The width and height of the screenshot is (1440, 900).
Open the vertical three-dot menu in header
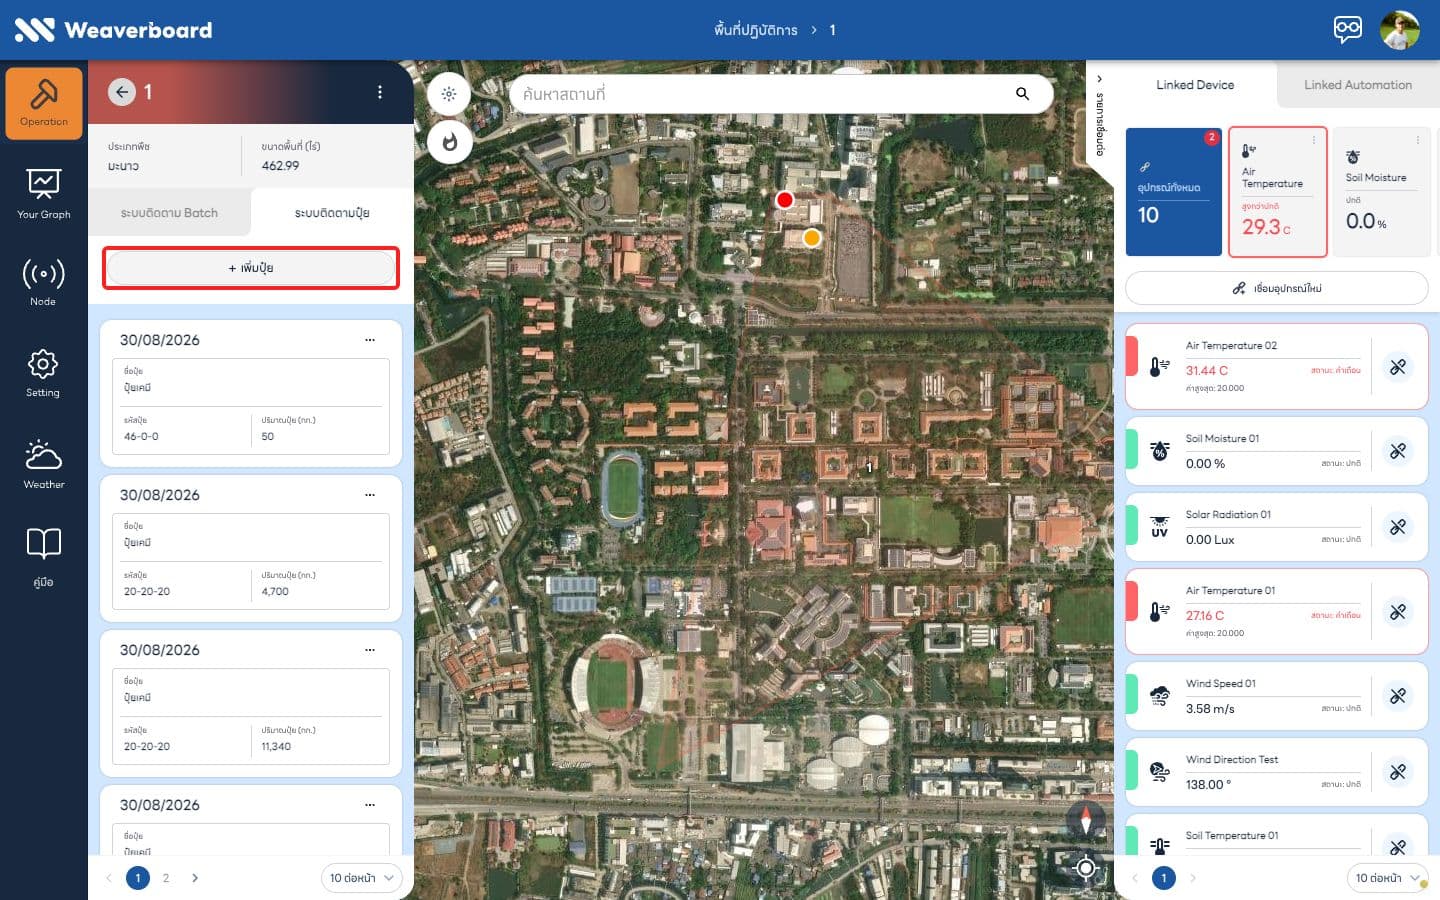(380, 92)
